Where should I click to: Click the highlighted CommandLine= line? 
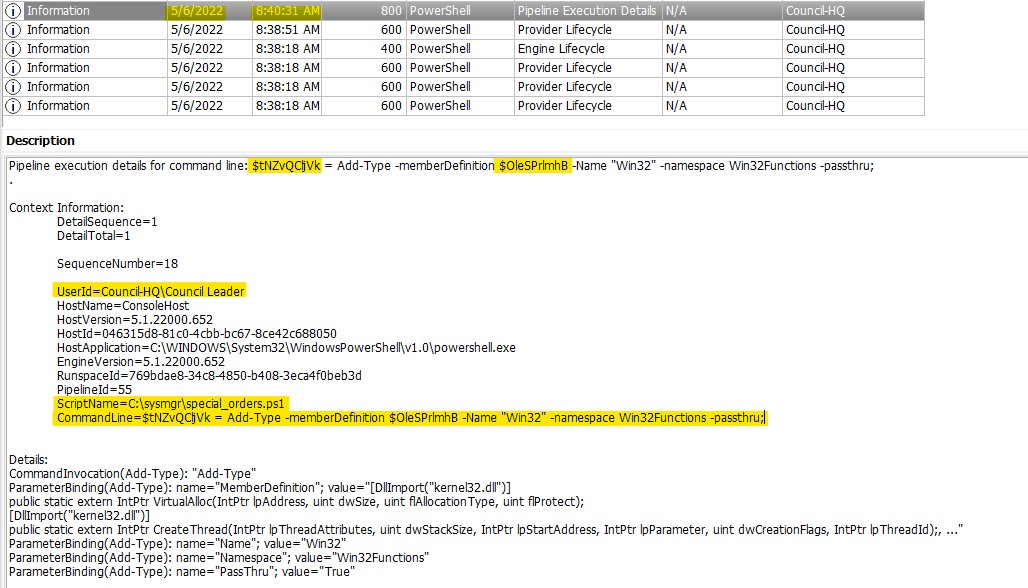click(410, 417)
